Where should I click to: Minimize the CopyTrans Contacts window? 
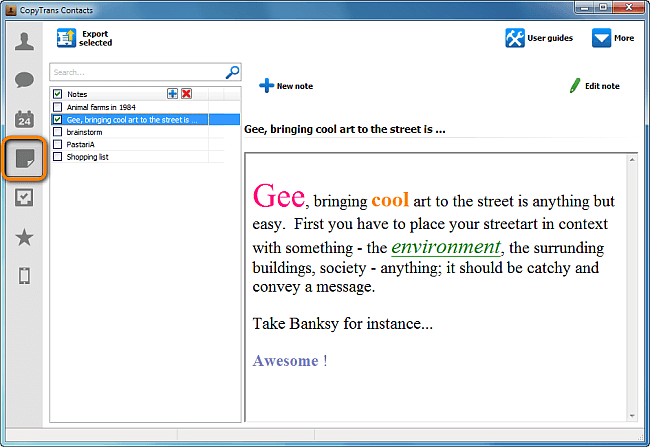(x=585, y=7)
